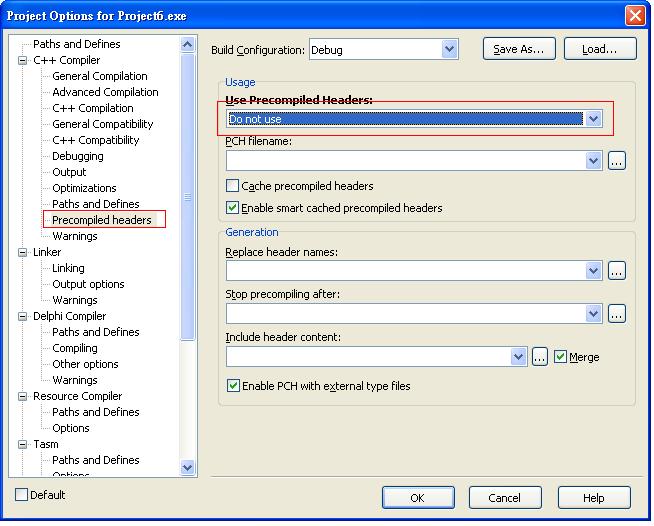Select top-level Paths and Defines item
This screenshot has height=526, width=654.
77,44
